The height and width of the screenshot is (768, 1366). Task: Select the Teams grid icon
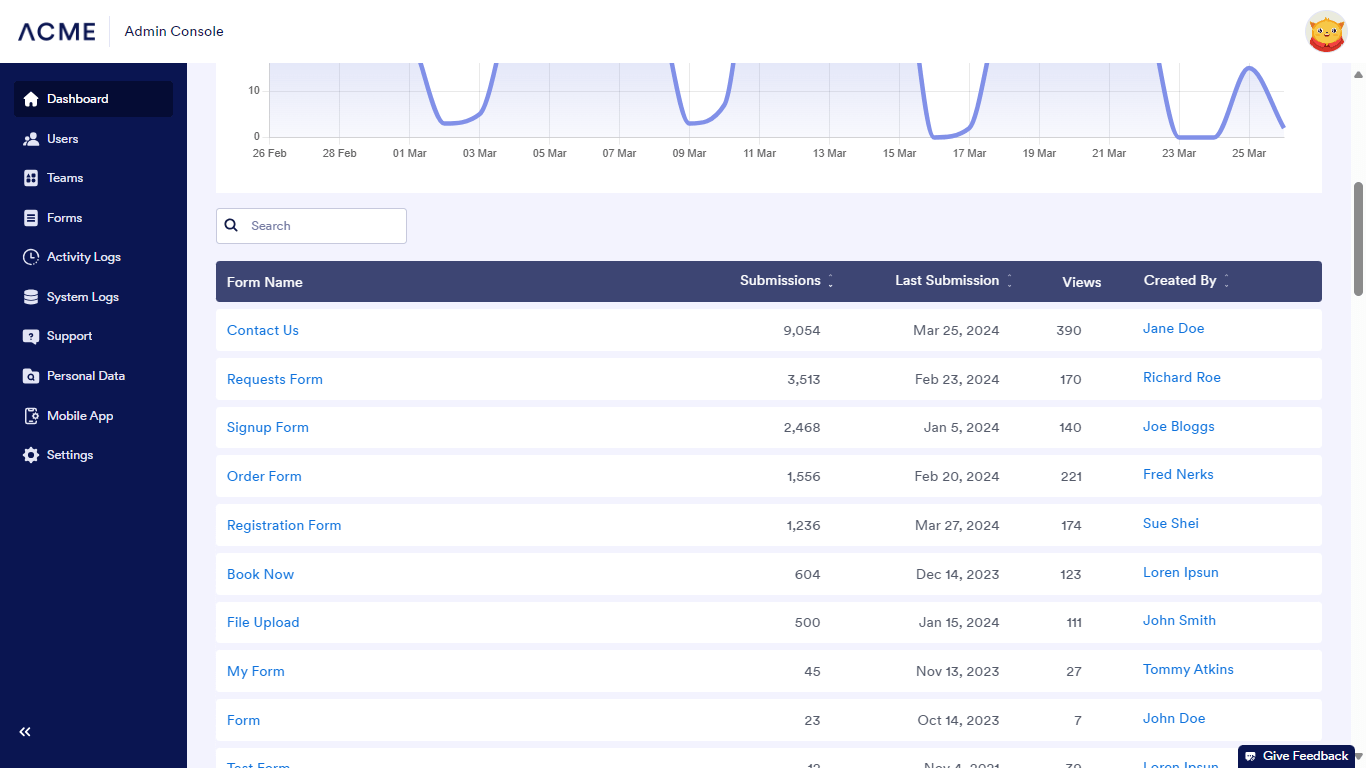click(31, 178)
